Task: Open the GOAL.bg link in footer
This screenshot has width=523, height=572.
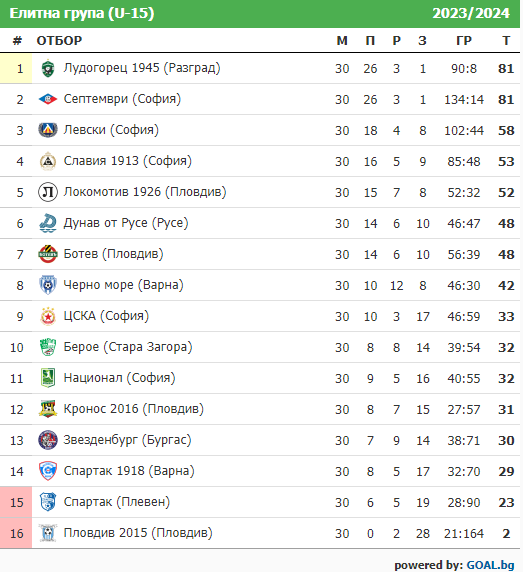Action: click(x=490, y=565)
